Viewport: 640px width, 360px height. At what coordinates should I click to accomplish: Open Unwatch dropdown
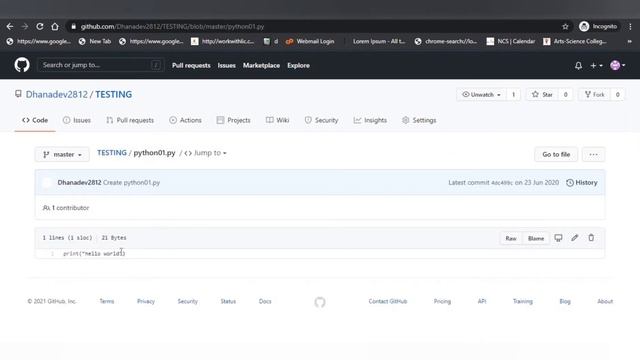(x=481, y=95)
